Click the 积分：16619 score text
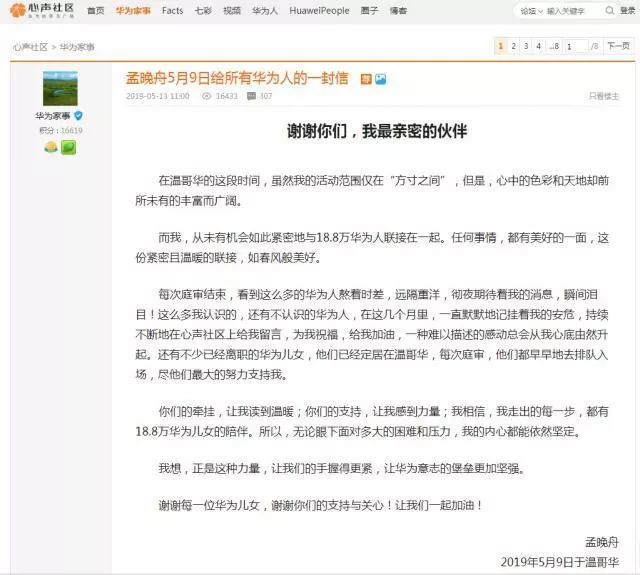The width and height of the screenshot is (640, 575). click(61, 131)
